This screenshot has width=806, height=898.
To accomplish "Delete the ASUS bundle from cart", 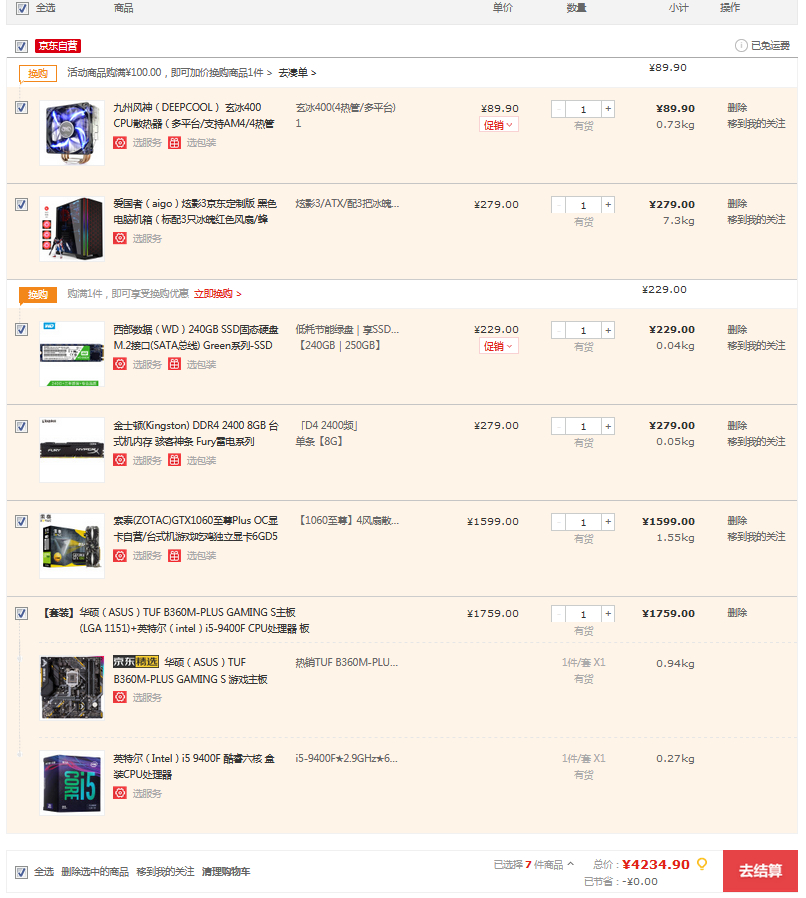I will [x=737, y=613].
